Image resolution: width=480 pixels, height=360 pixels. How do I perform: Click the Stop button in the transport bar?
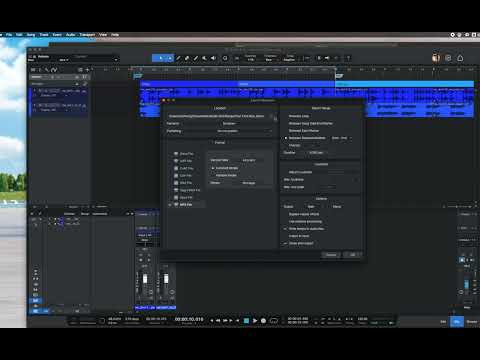[x=246, y=320]
